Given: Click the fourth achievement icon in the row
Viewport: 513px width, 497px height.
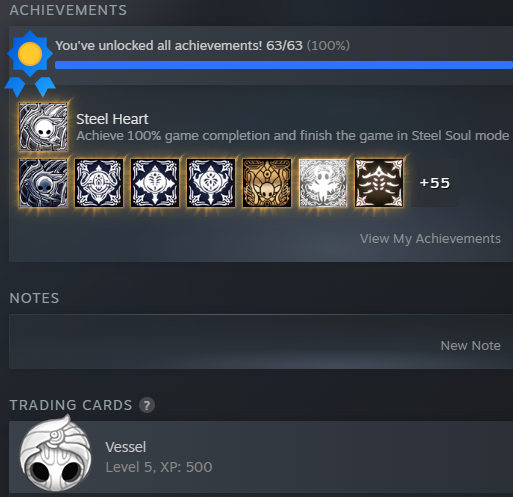Looking at the screenshot, I should click(x=211, y=183).
